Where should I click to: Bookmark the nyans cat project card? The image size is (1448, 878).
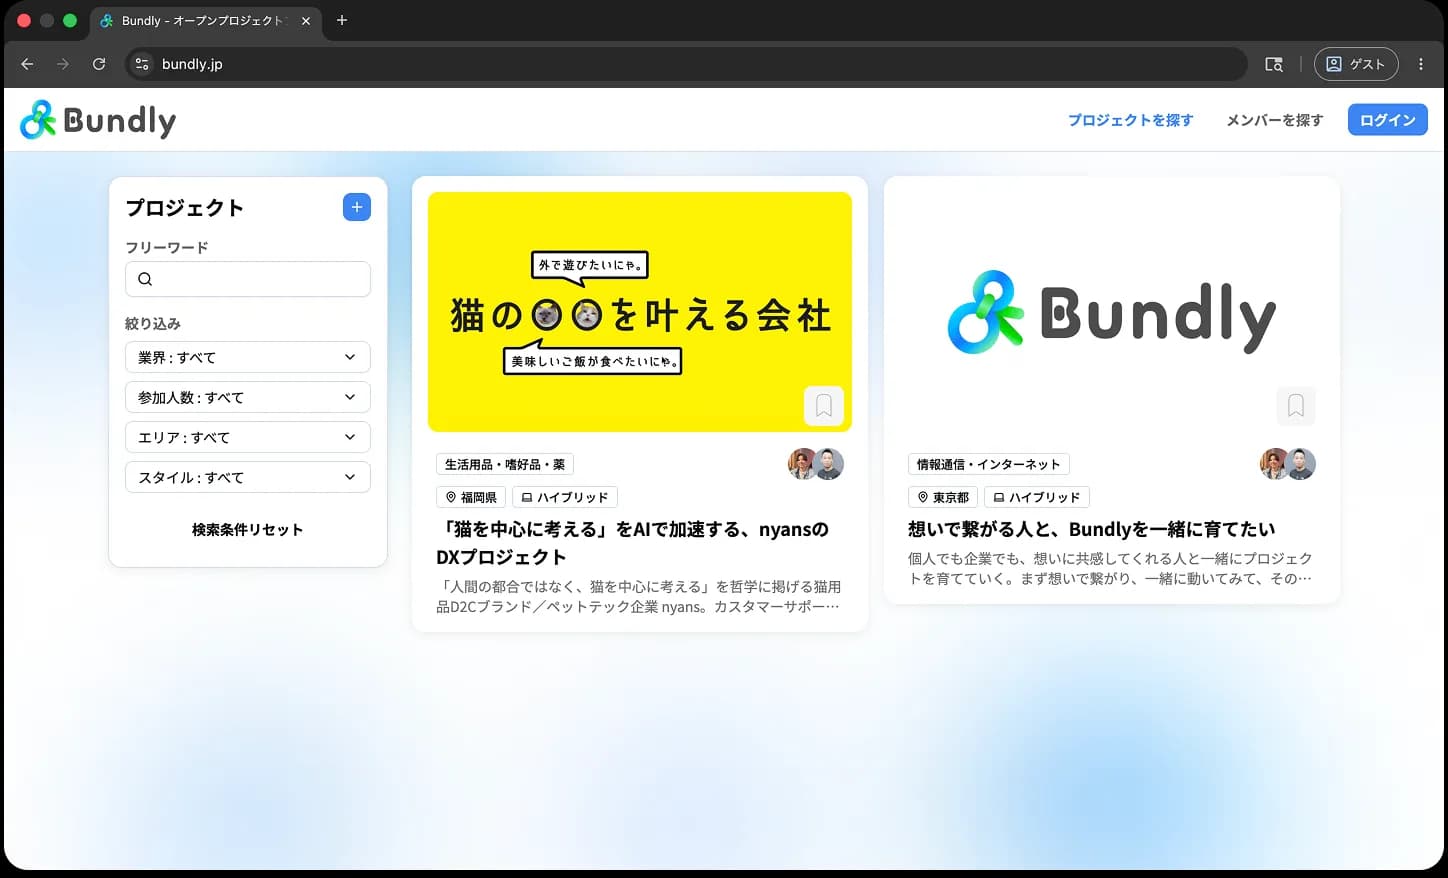[x=824, y=405]
